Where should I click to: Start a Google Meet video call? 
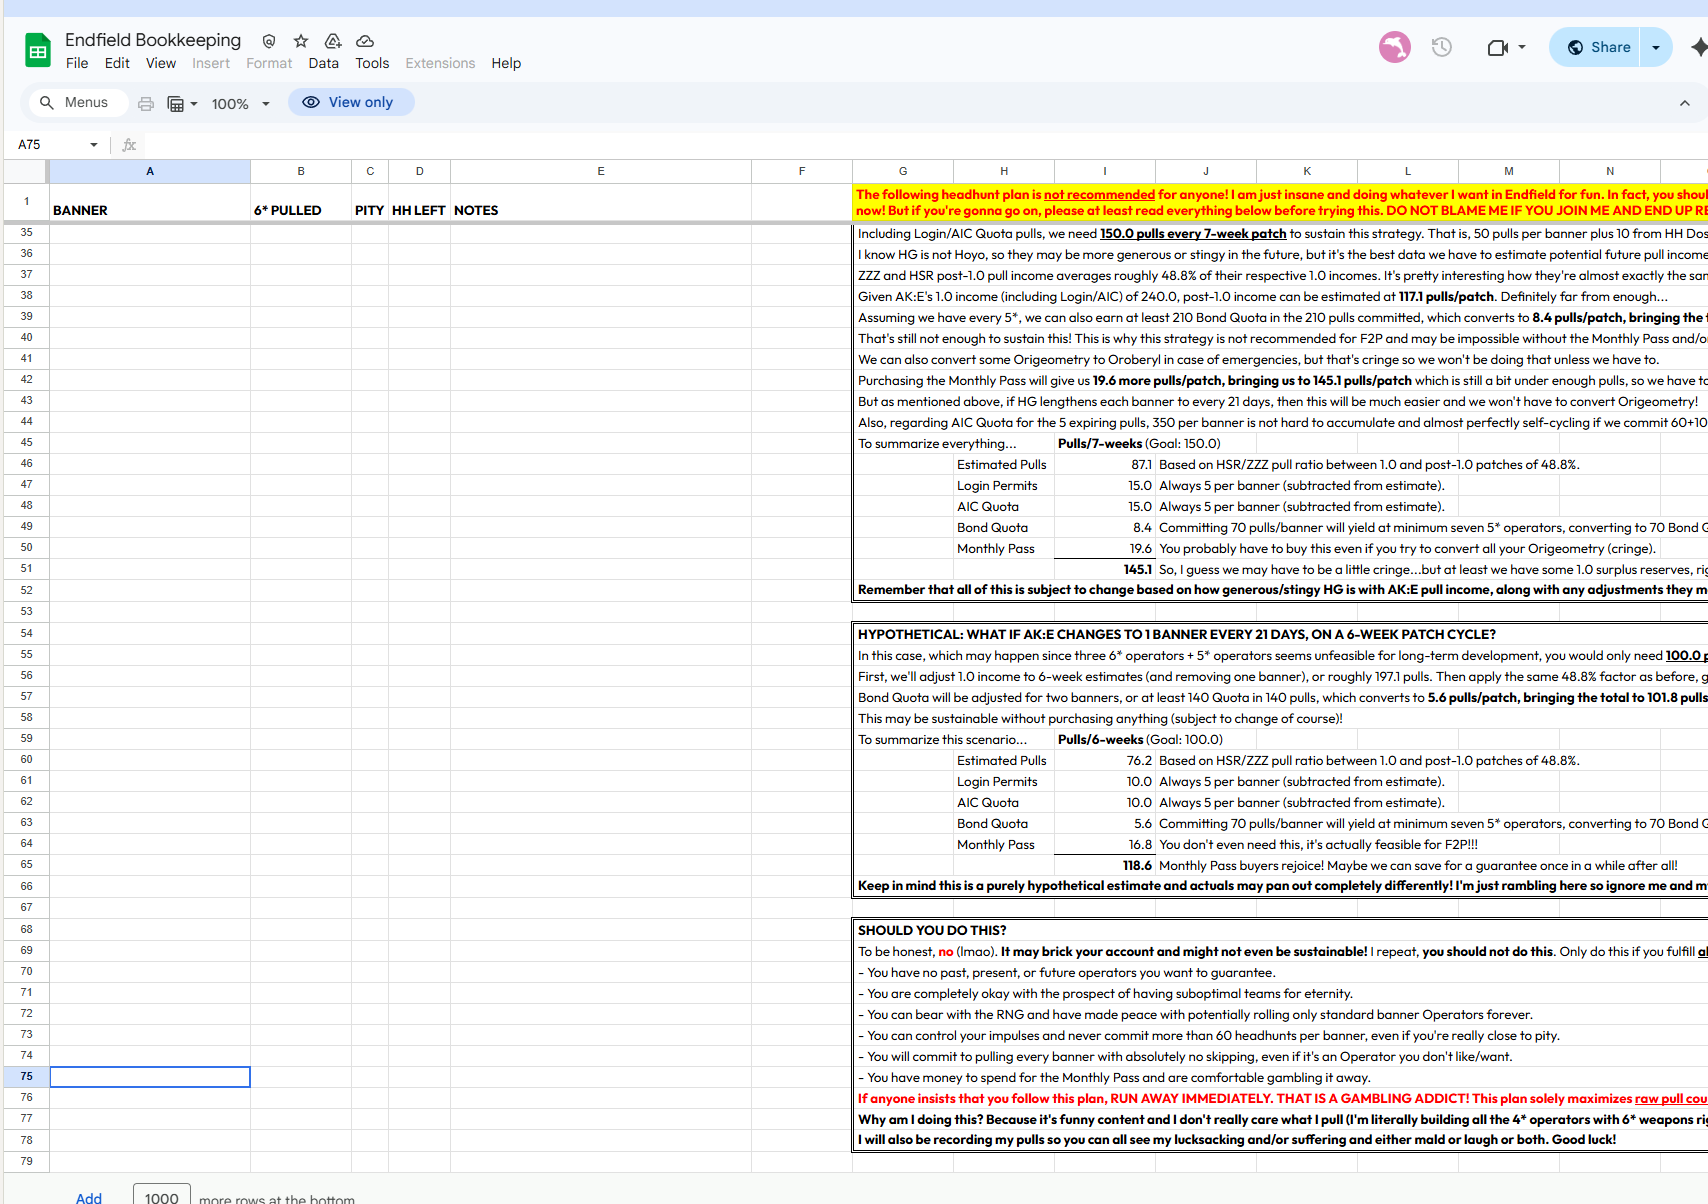(1499, 46)
